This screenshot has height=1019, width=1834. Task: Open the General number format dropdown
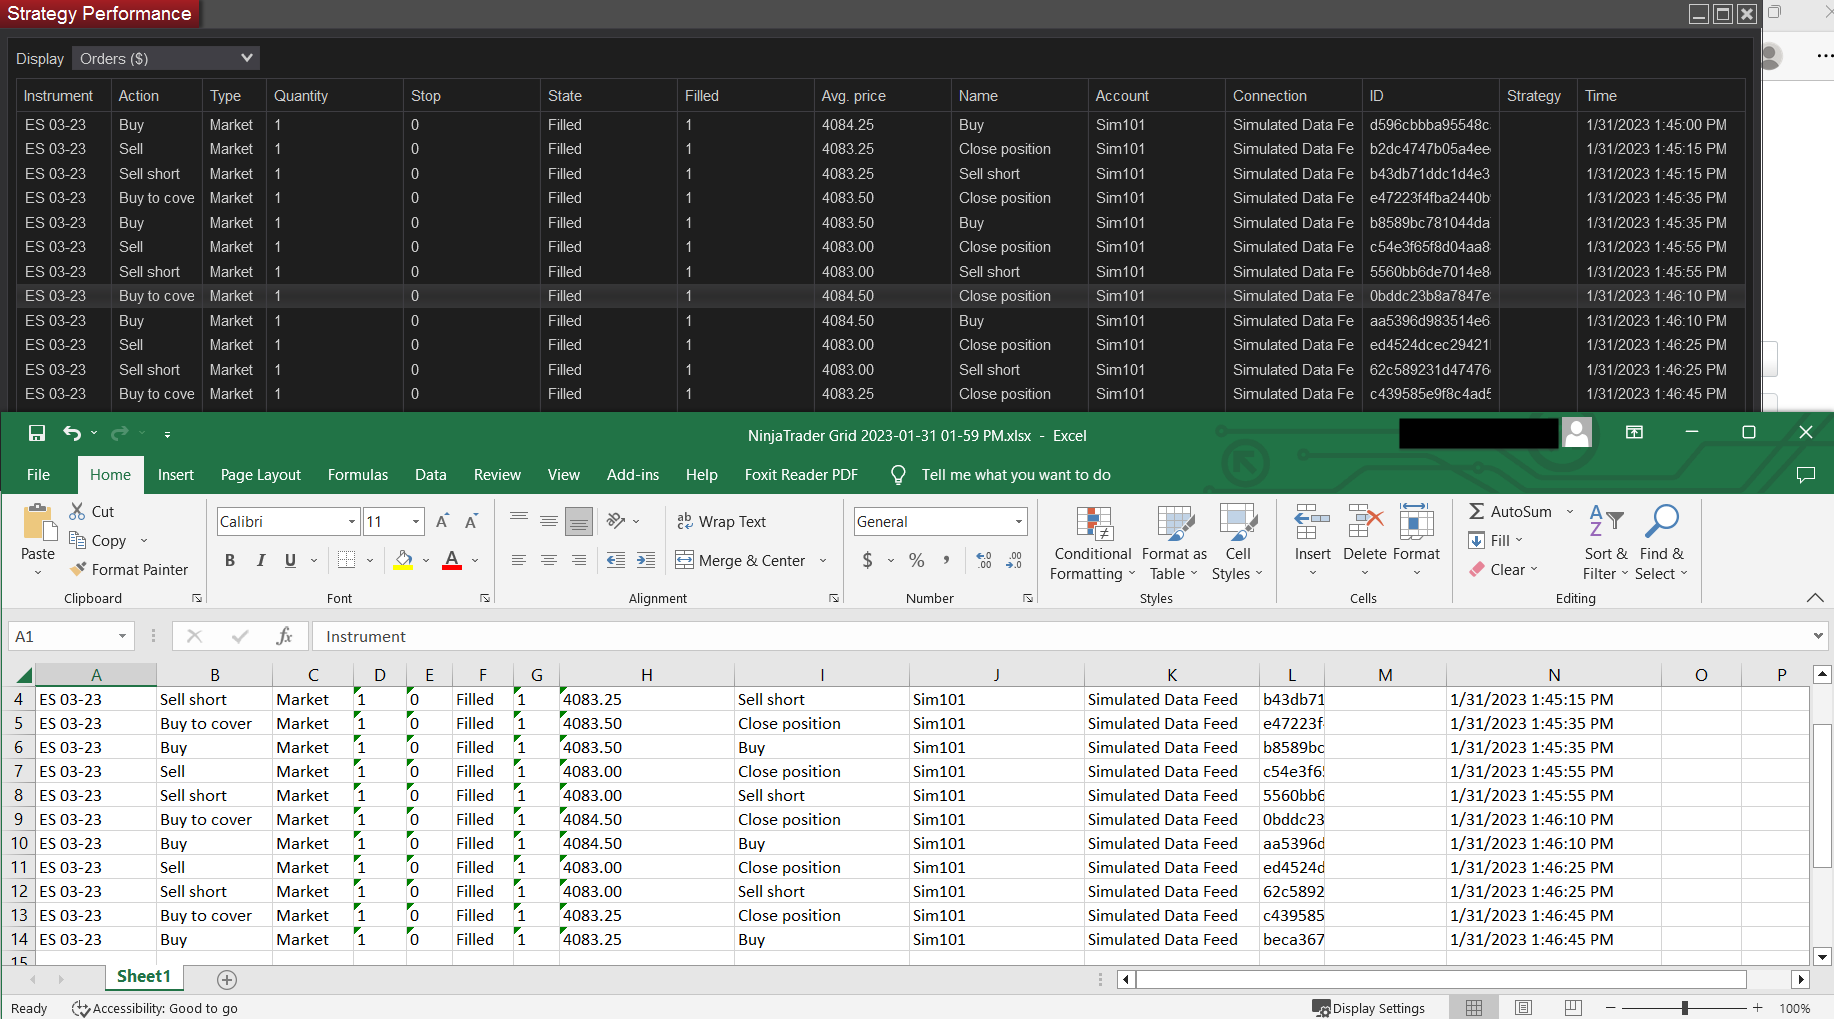point(1019,521)
